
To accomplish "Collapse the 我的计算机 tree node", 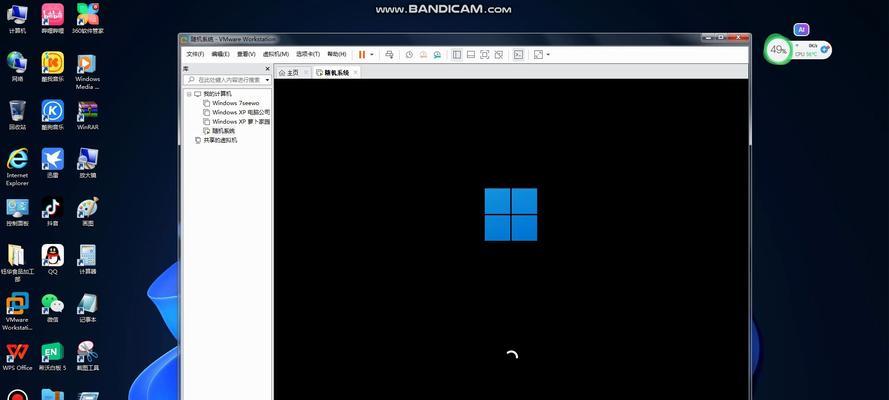I will [189, 94].
